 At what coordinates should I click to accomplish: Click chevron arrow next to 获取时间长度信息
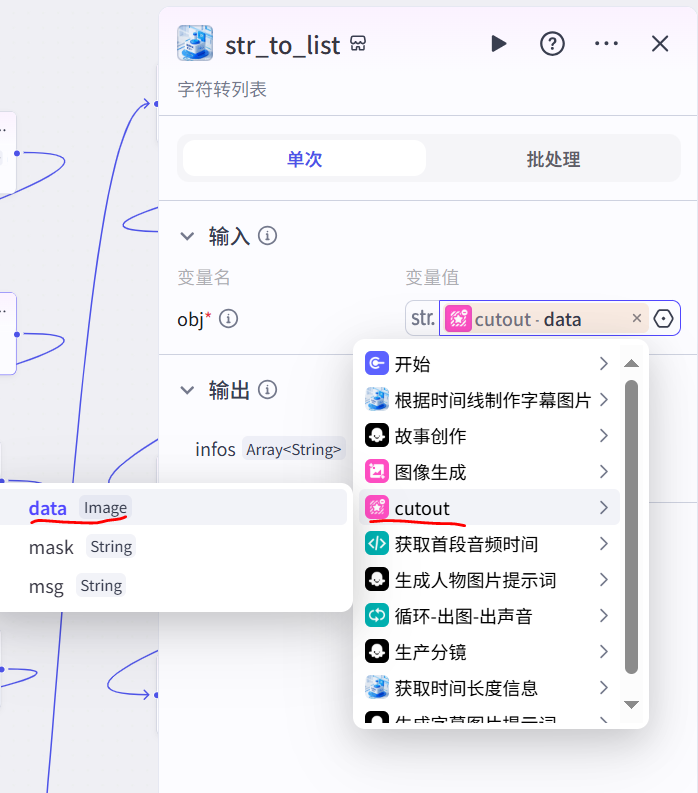[603, 687]
